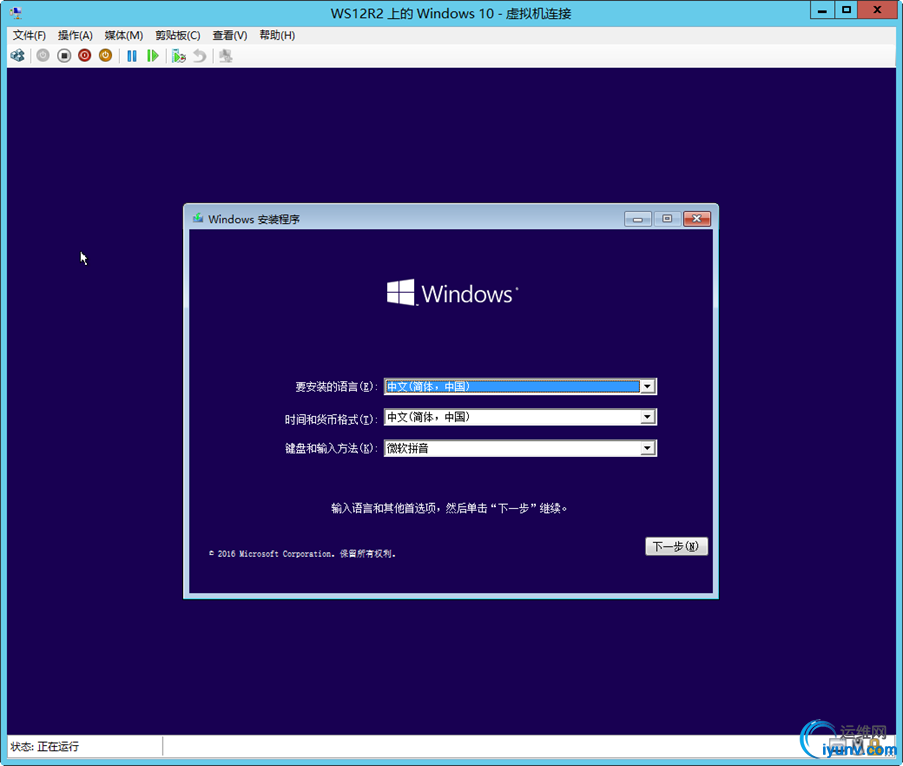Open the 剪贴板(C) menu
This screenshot has height=766, width=903.
[x=178, y=35]
